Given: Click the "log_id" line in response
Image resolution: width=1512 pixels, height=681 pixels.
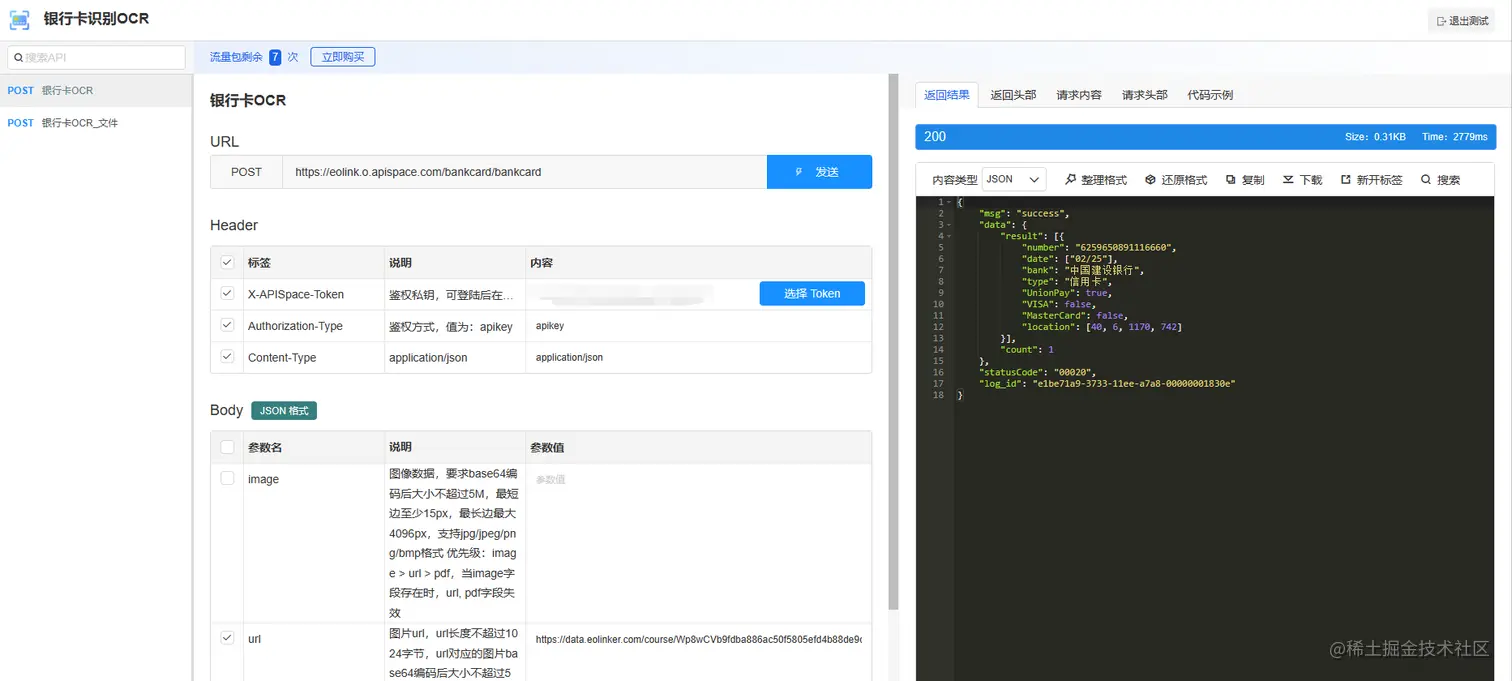Looking at the screenshot, I should tap(1107, 383).
